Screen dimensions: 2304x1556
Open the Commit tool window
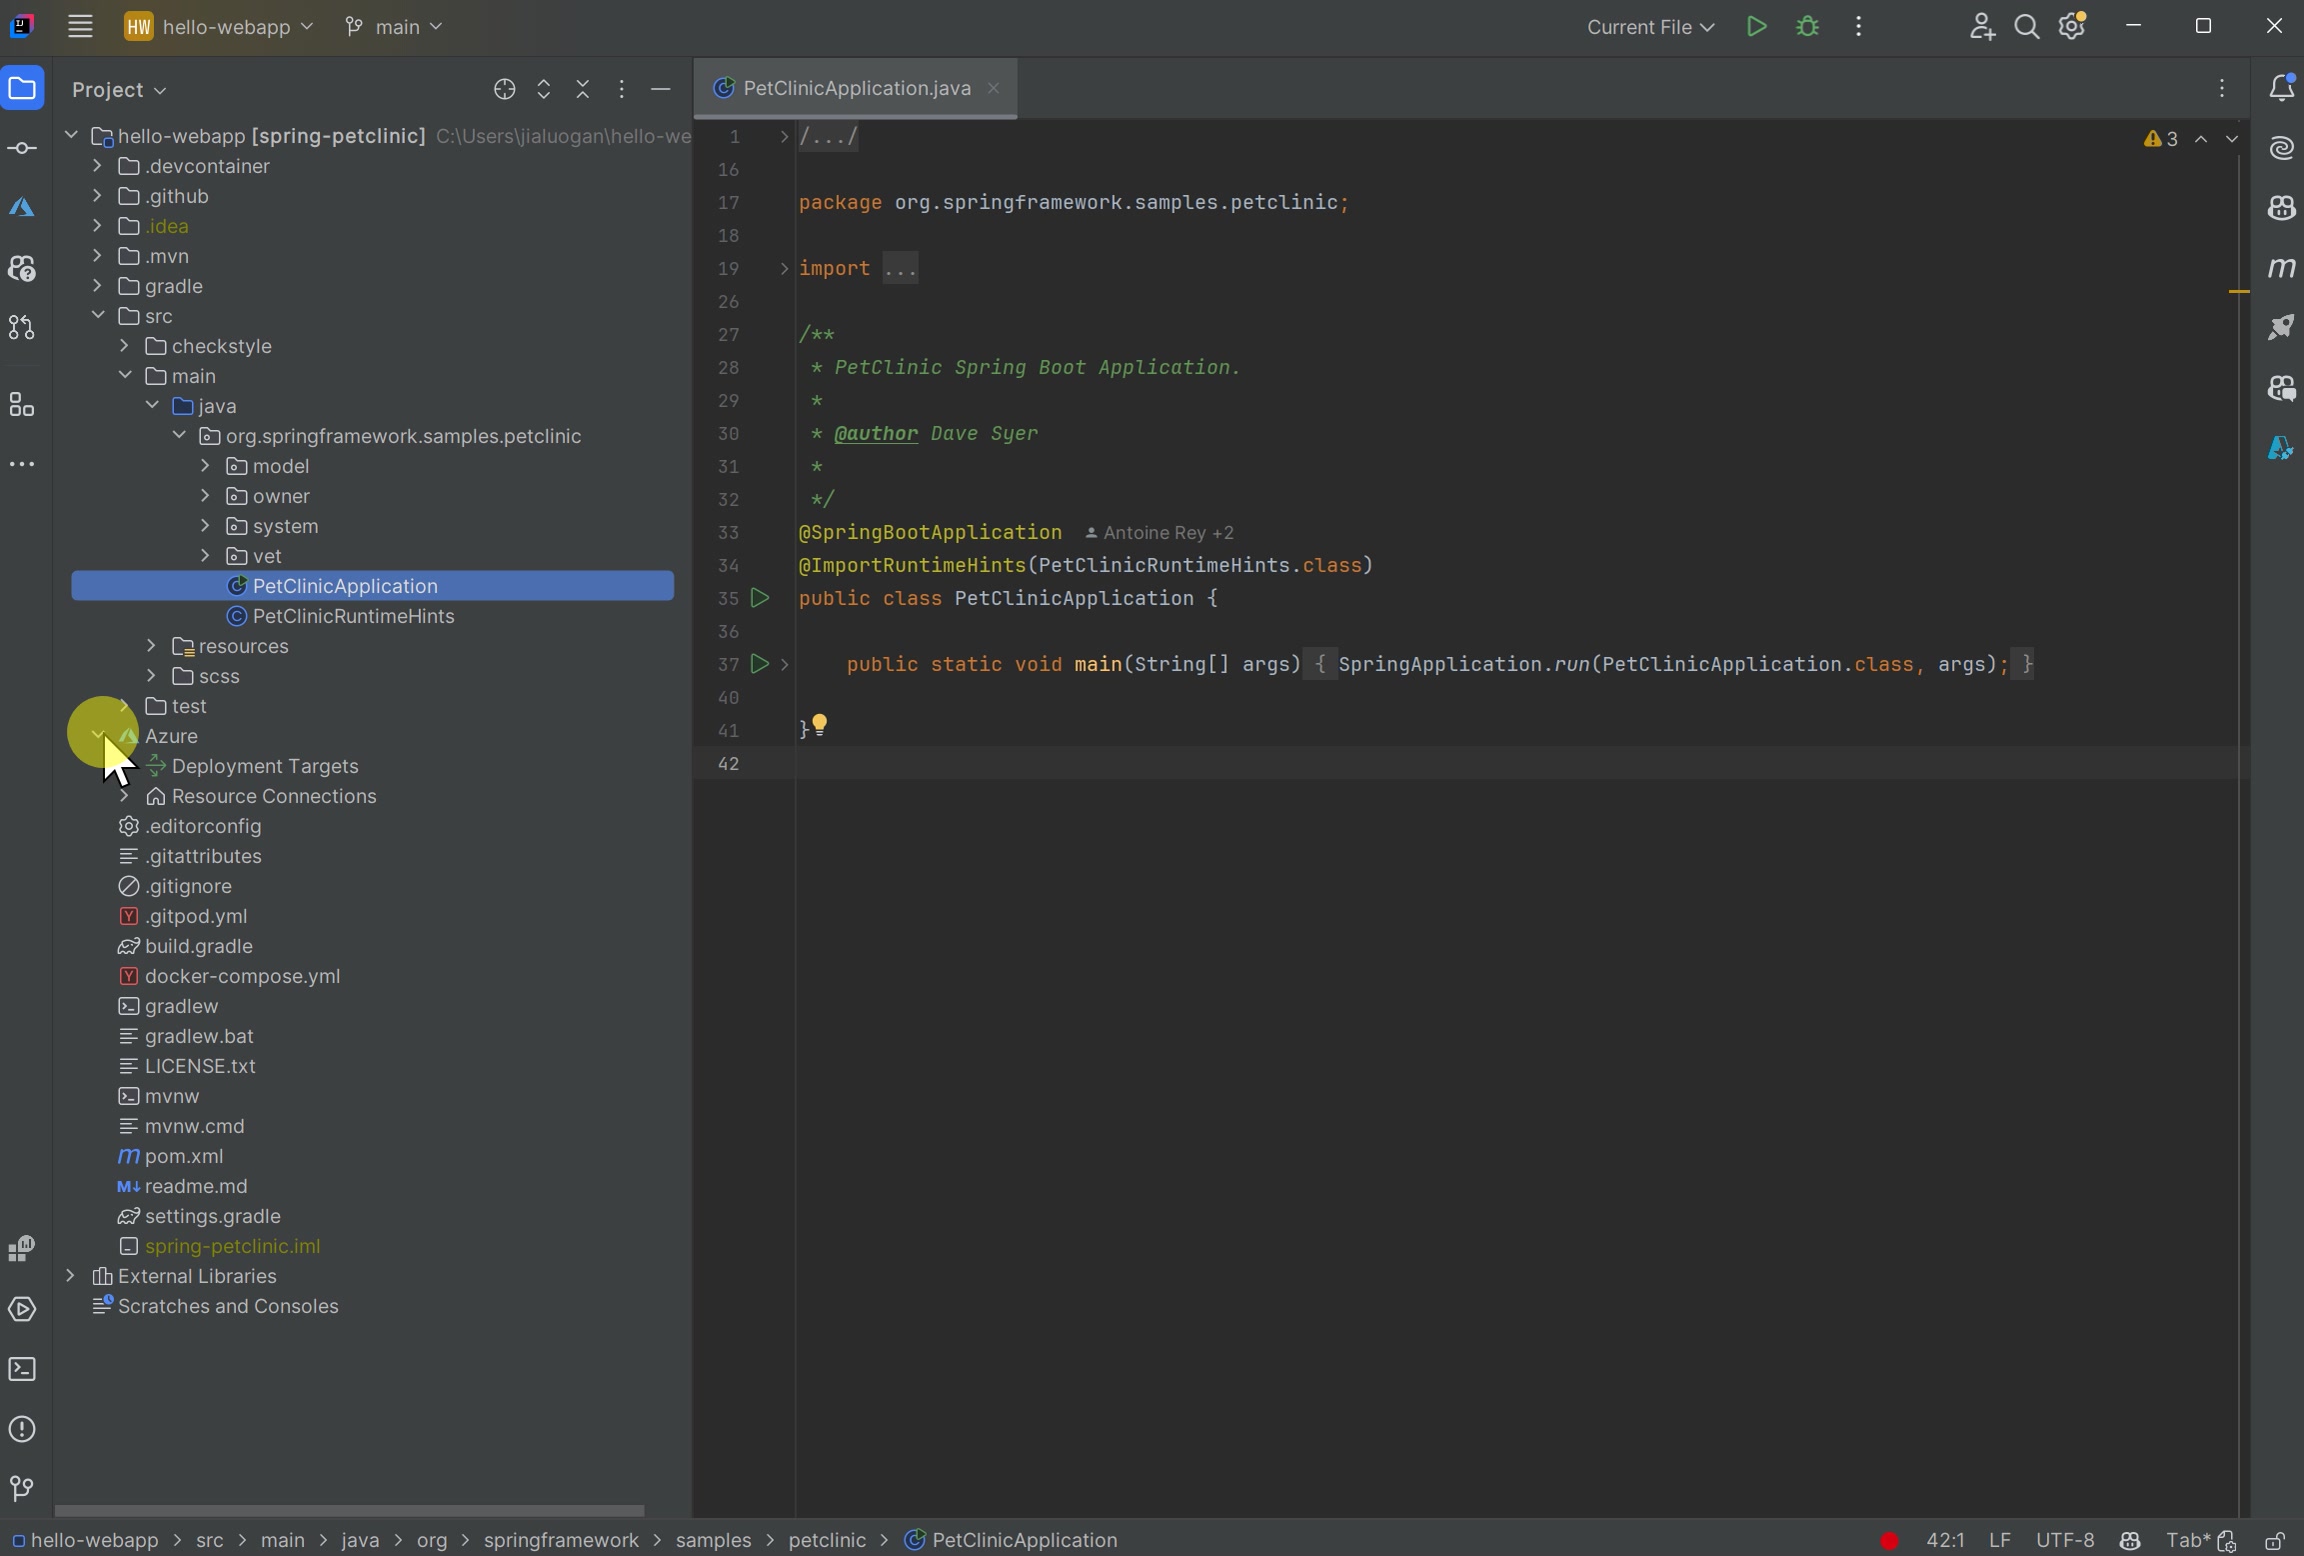22,149
